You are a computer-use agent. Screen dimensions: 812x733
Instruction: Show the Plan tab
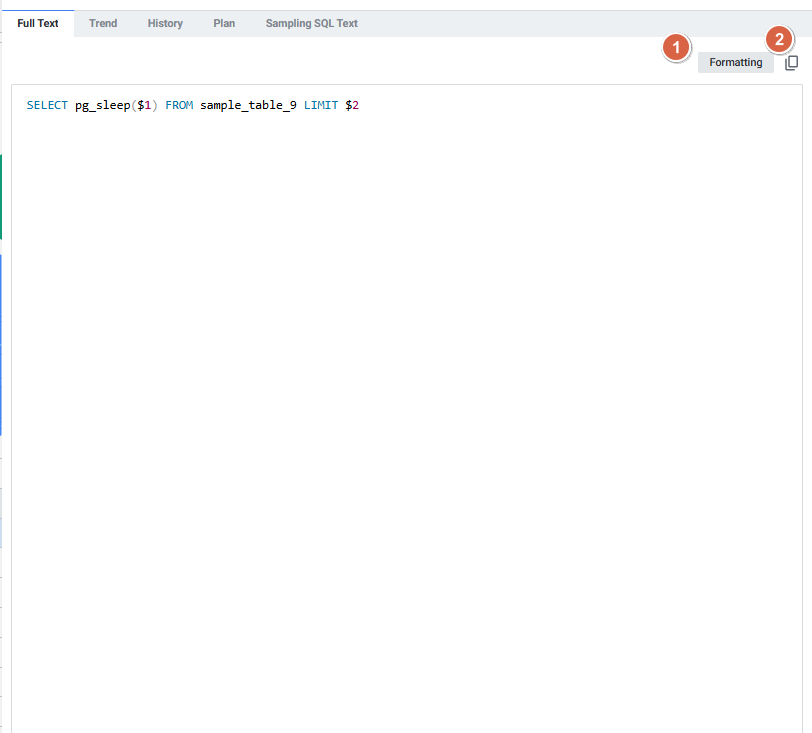click(224, 23)
